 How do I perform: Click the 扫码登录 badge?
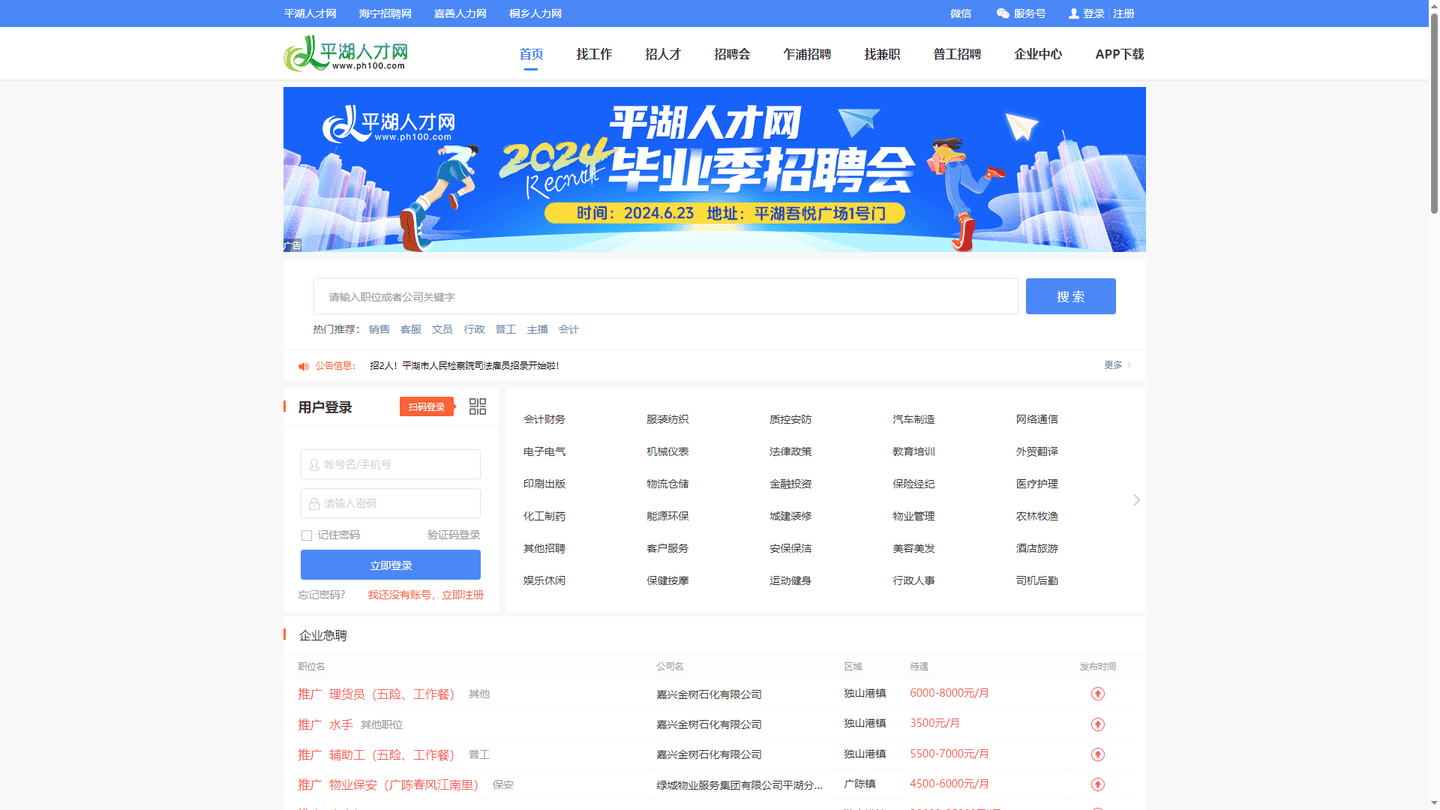click(x=428, y=407)
